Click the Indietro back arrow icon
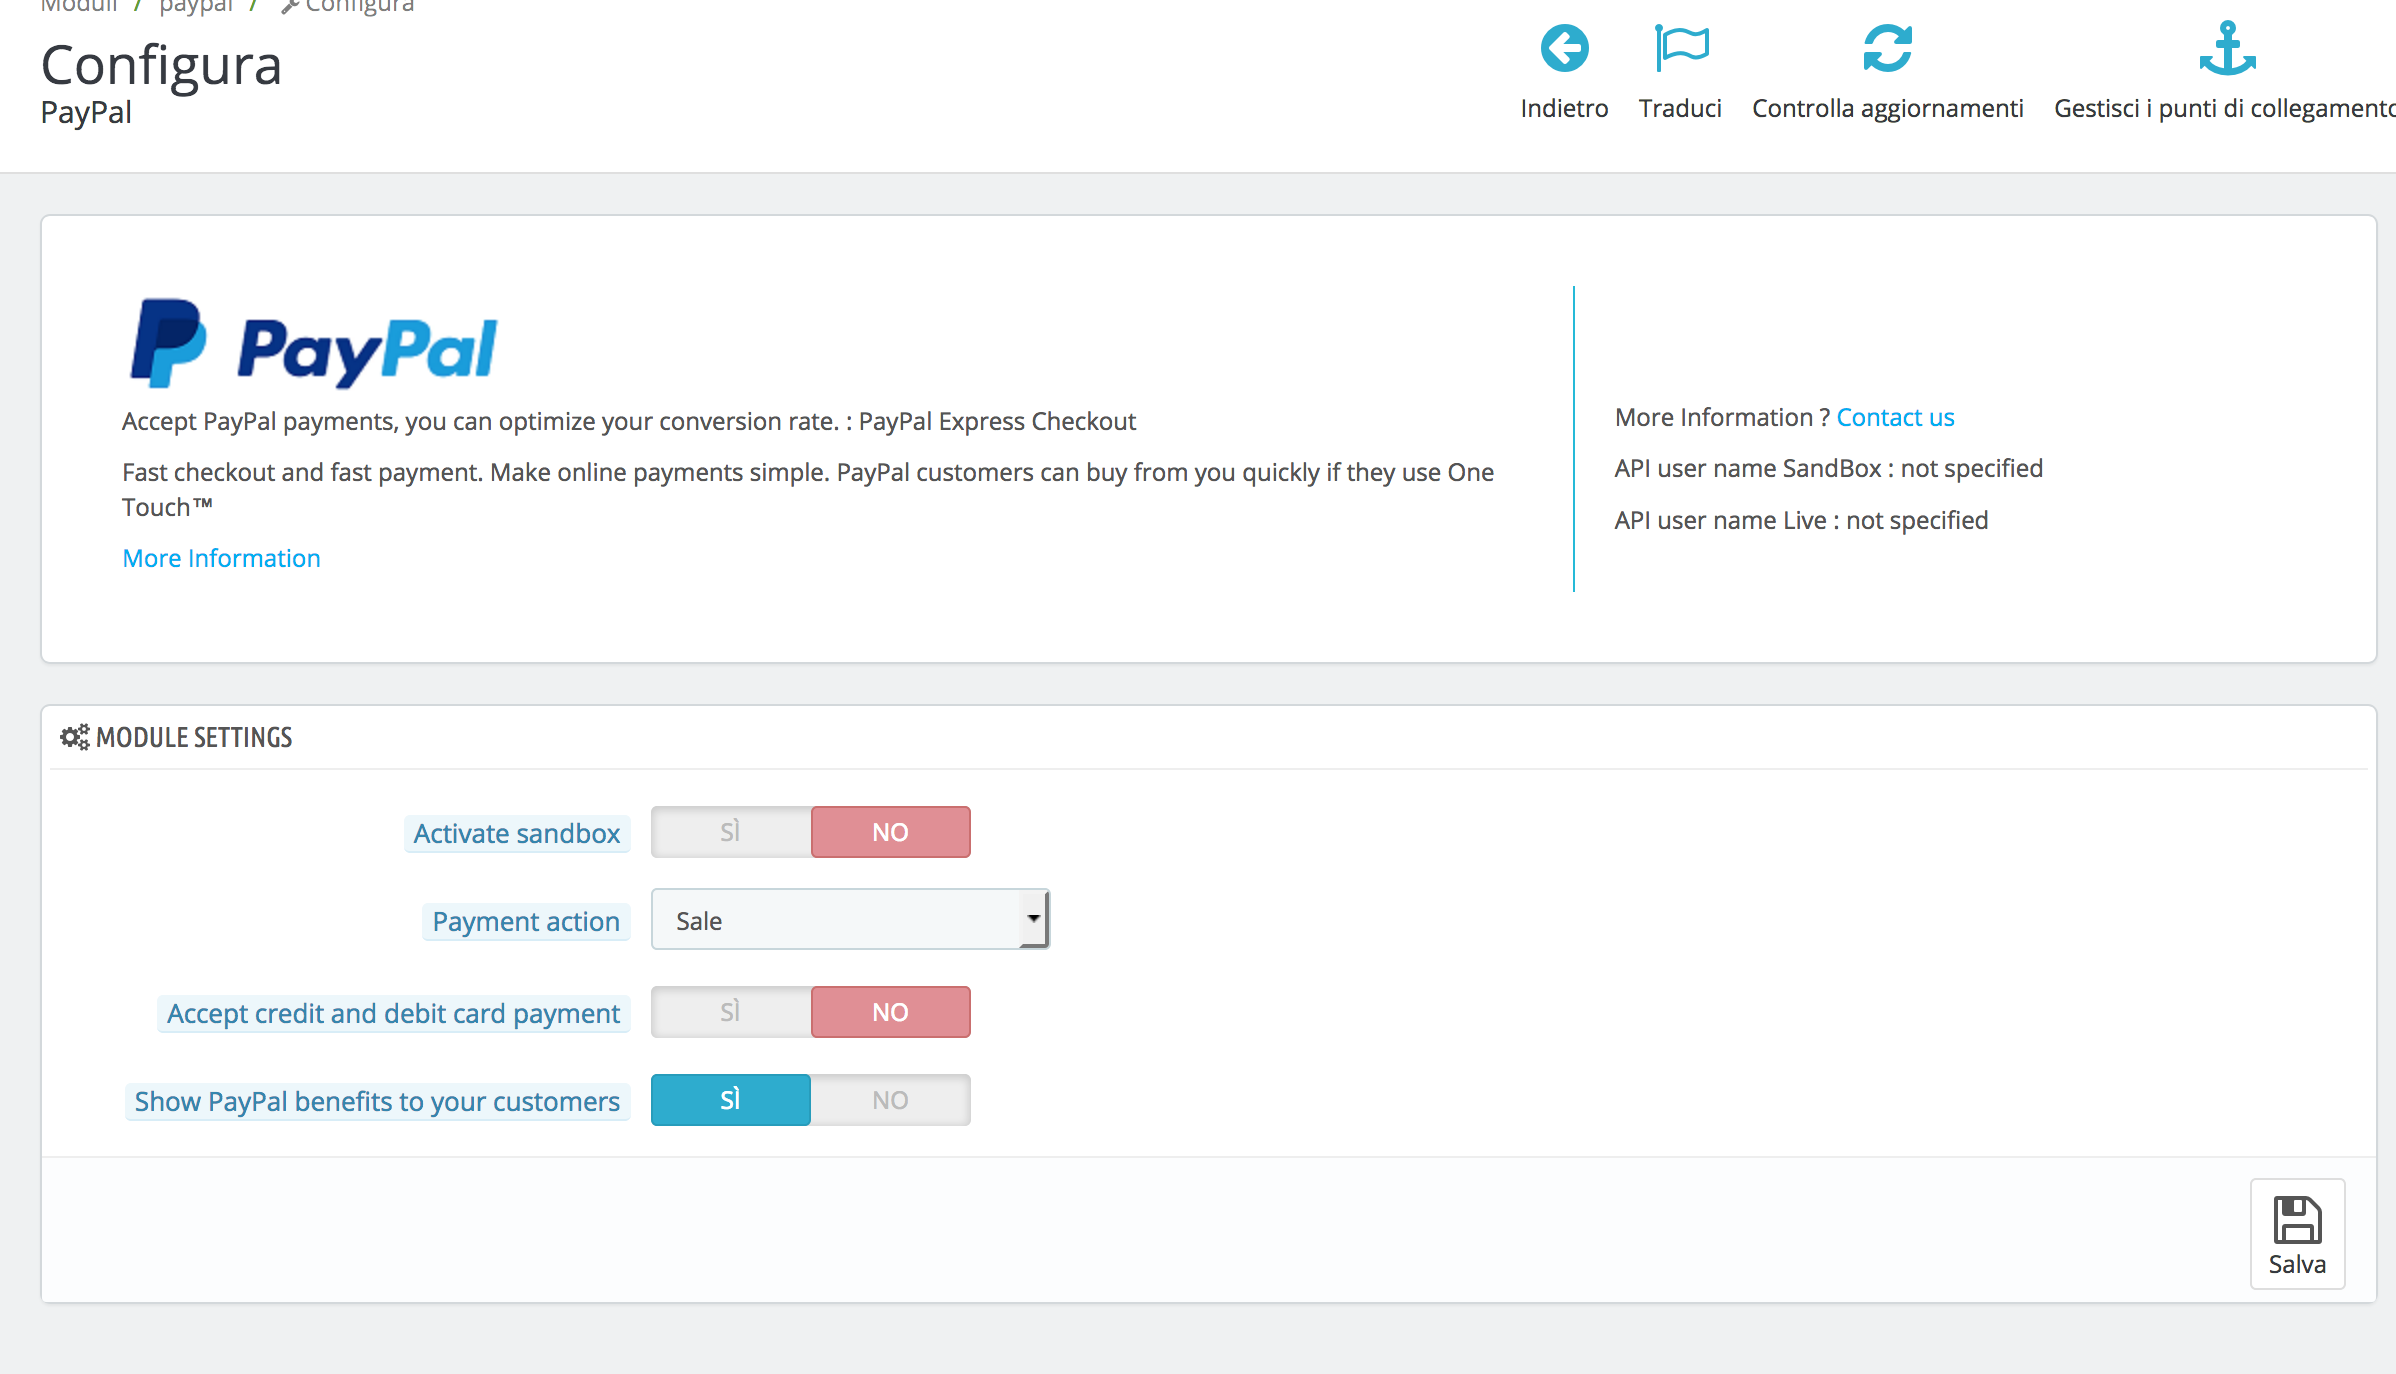The image size is (2396, 1374). coord(1564,48)
